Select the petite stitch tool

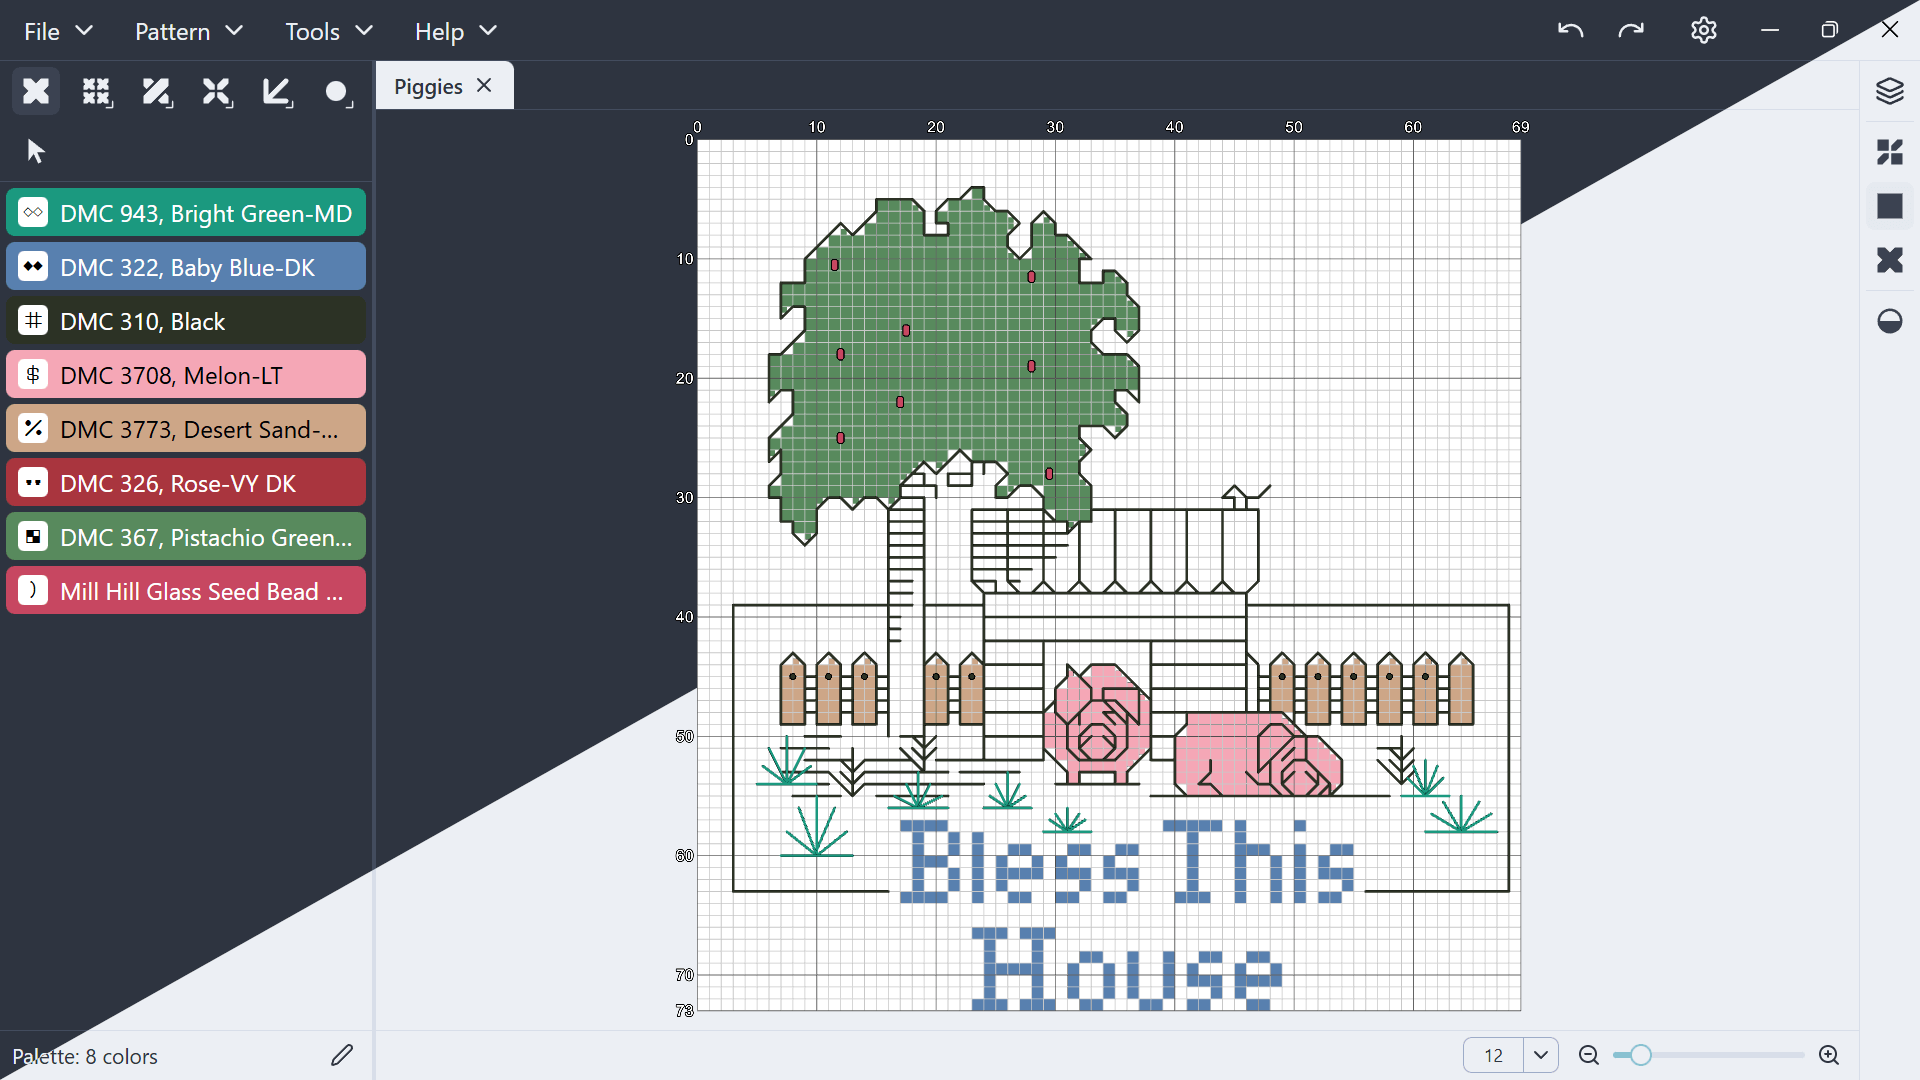click(96, 92)
